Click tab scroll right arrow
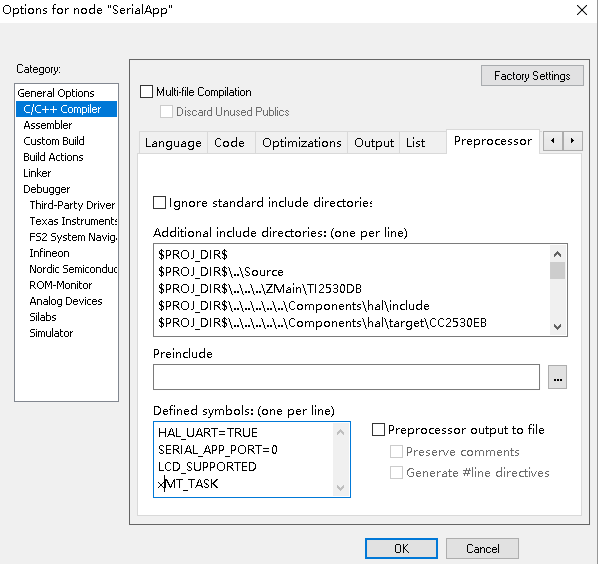Screen dimensions: 598x564 [x=572, y=141]
